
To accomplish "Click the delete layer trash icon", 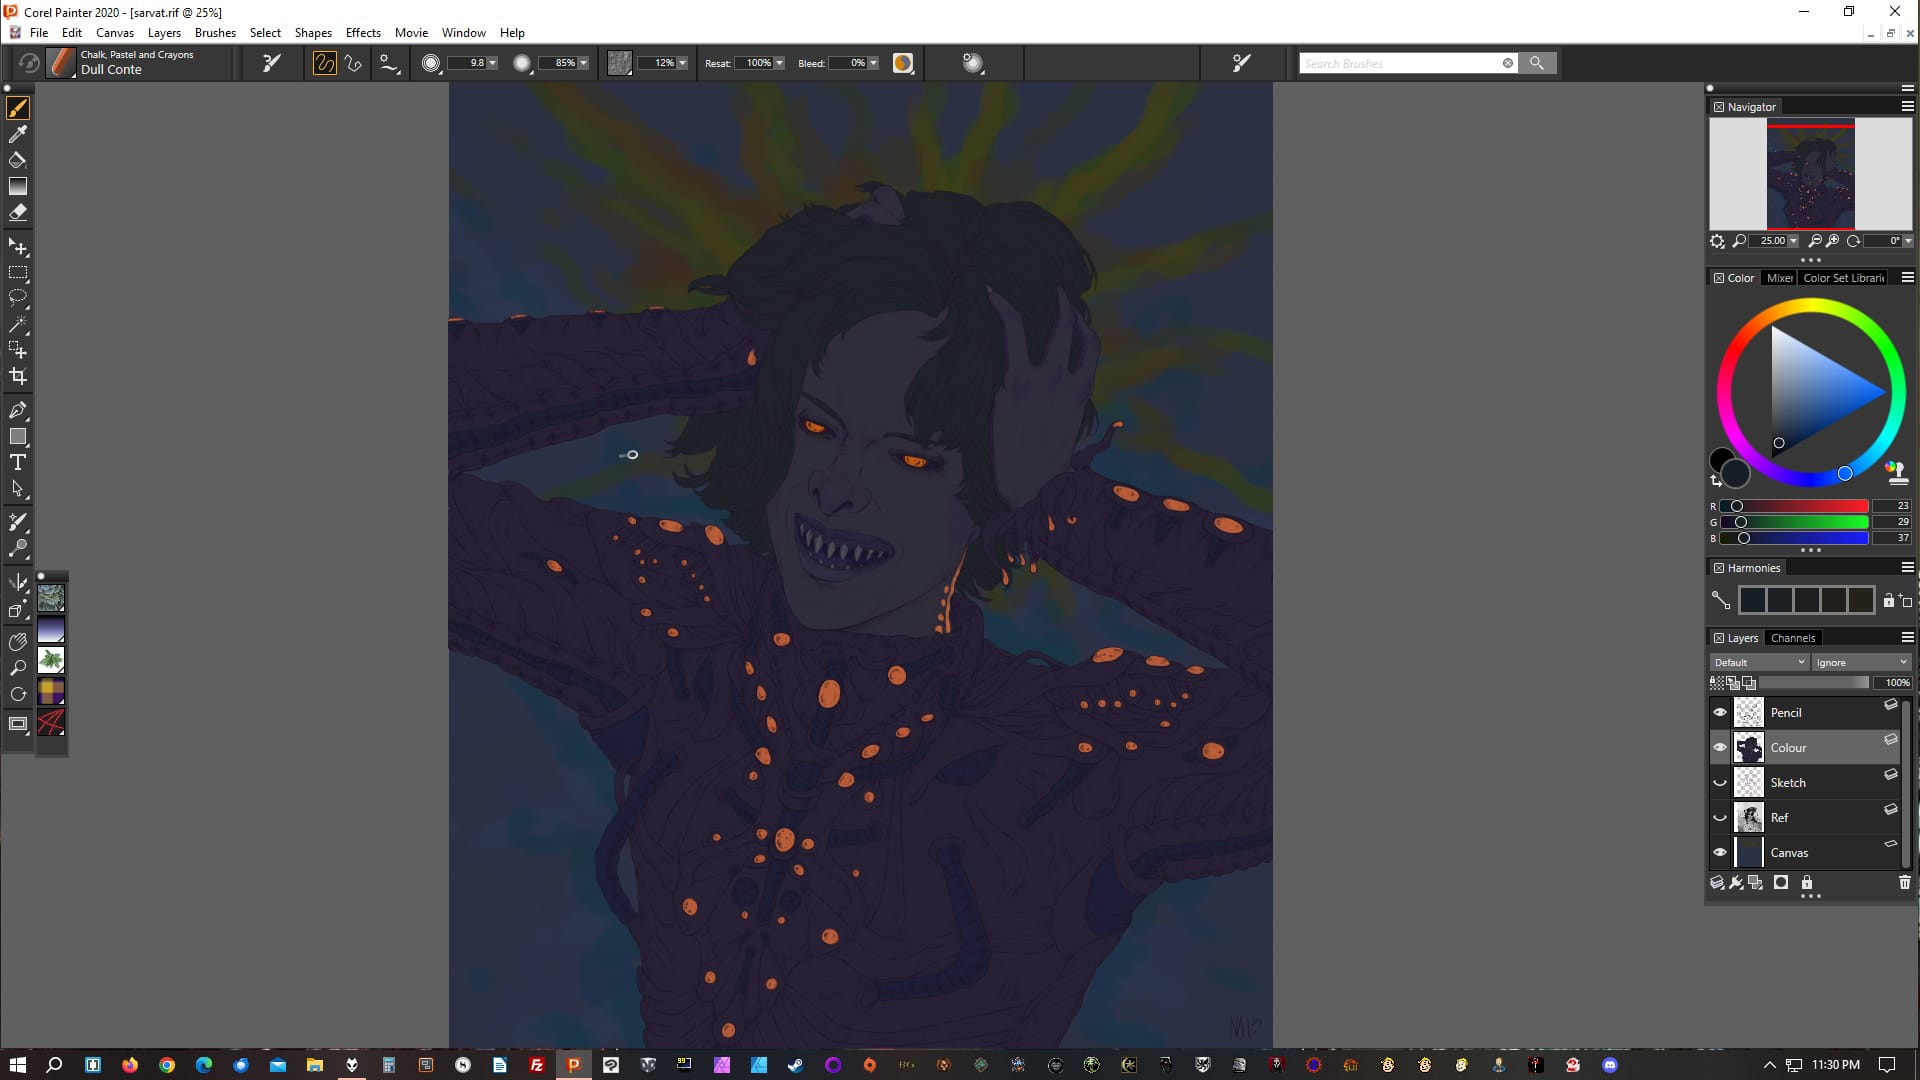I will pyautogui.click(x=1904, y=882).
